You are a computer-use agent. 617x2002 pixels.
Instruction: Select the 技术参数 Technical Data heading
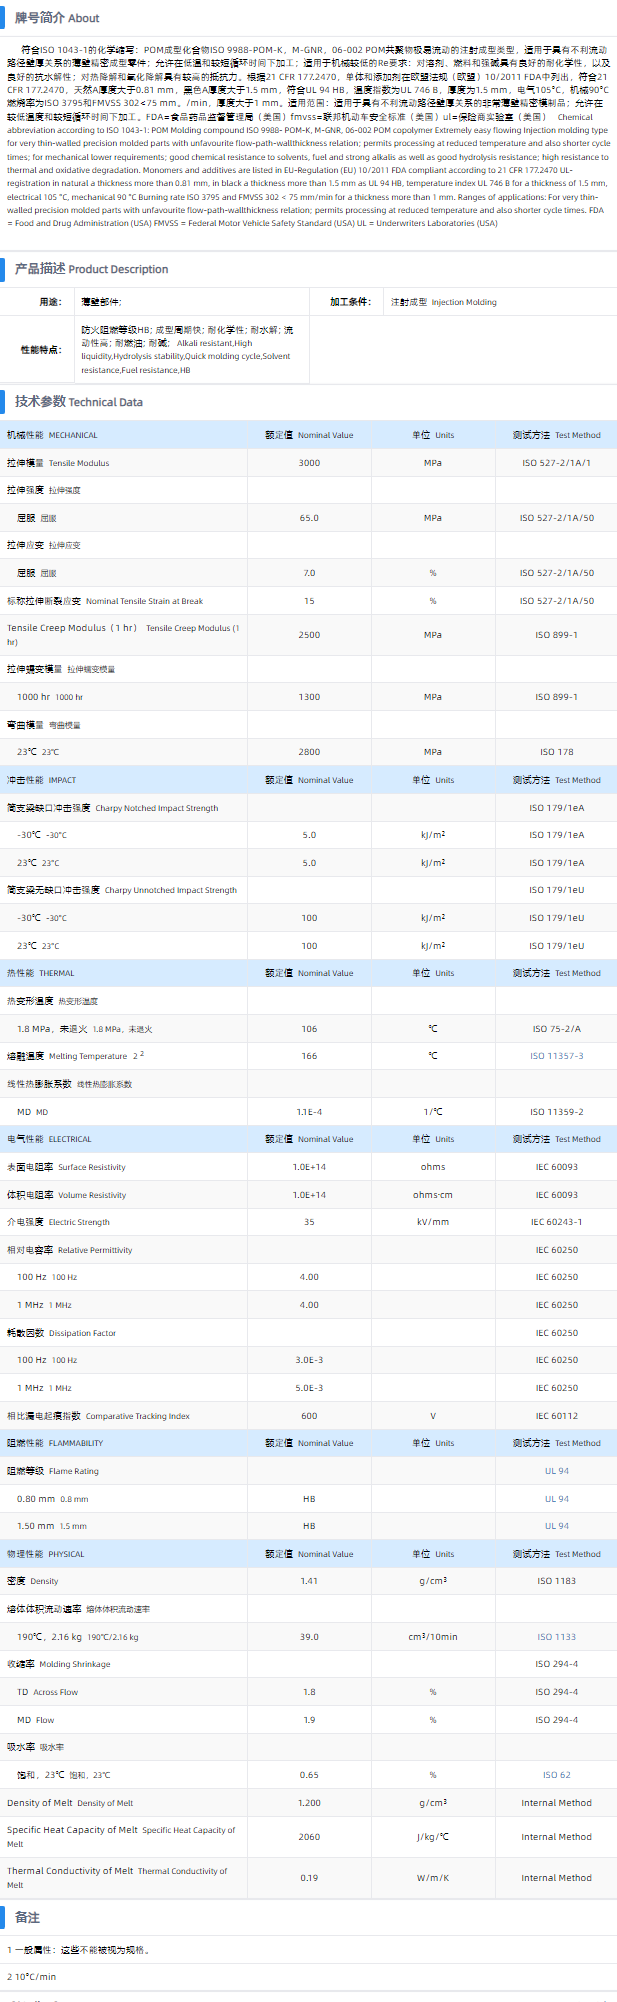(x=78, y=402)
